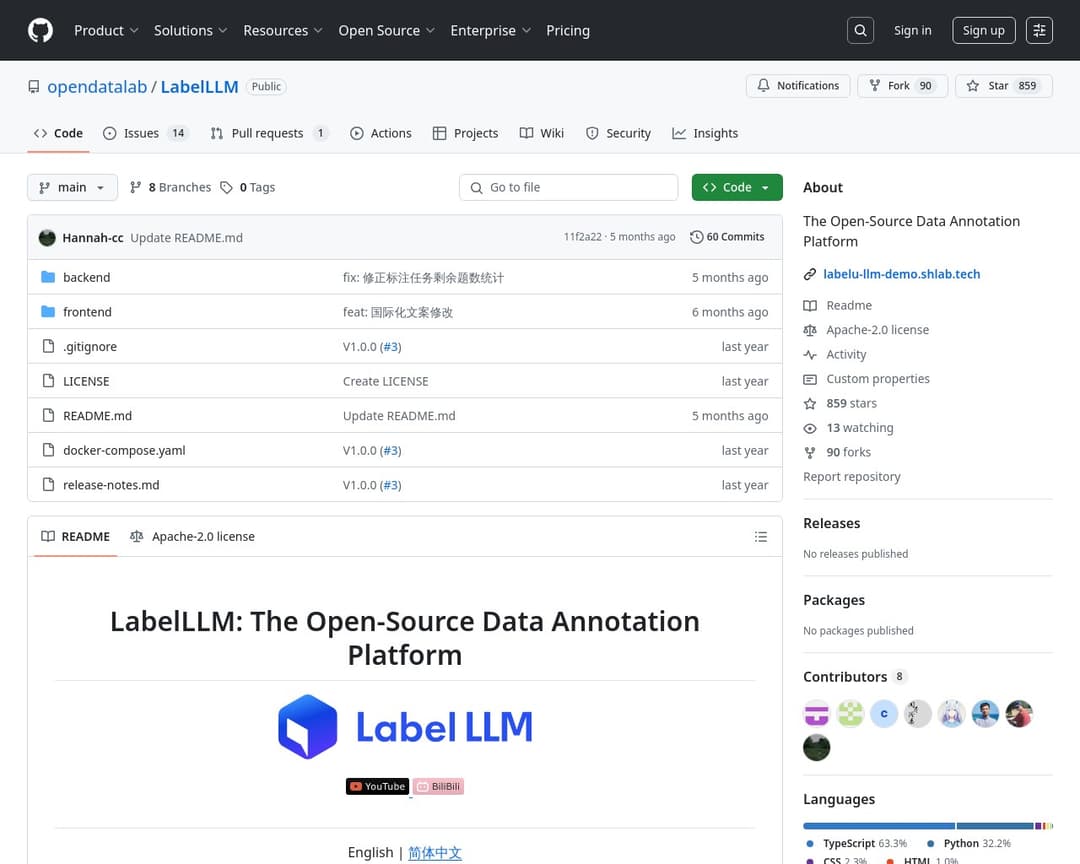
Task: Open the frontend folder
Action: point(87,311)
